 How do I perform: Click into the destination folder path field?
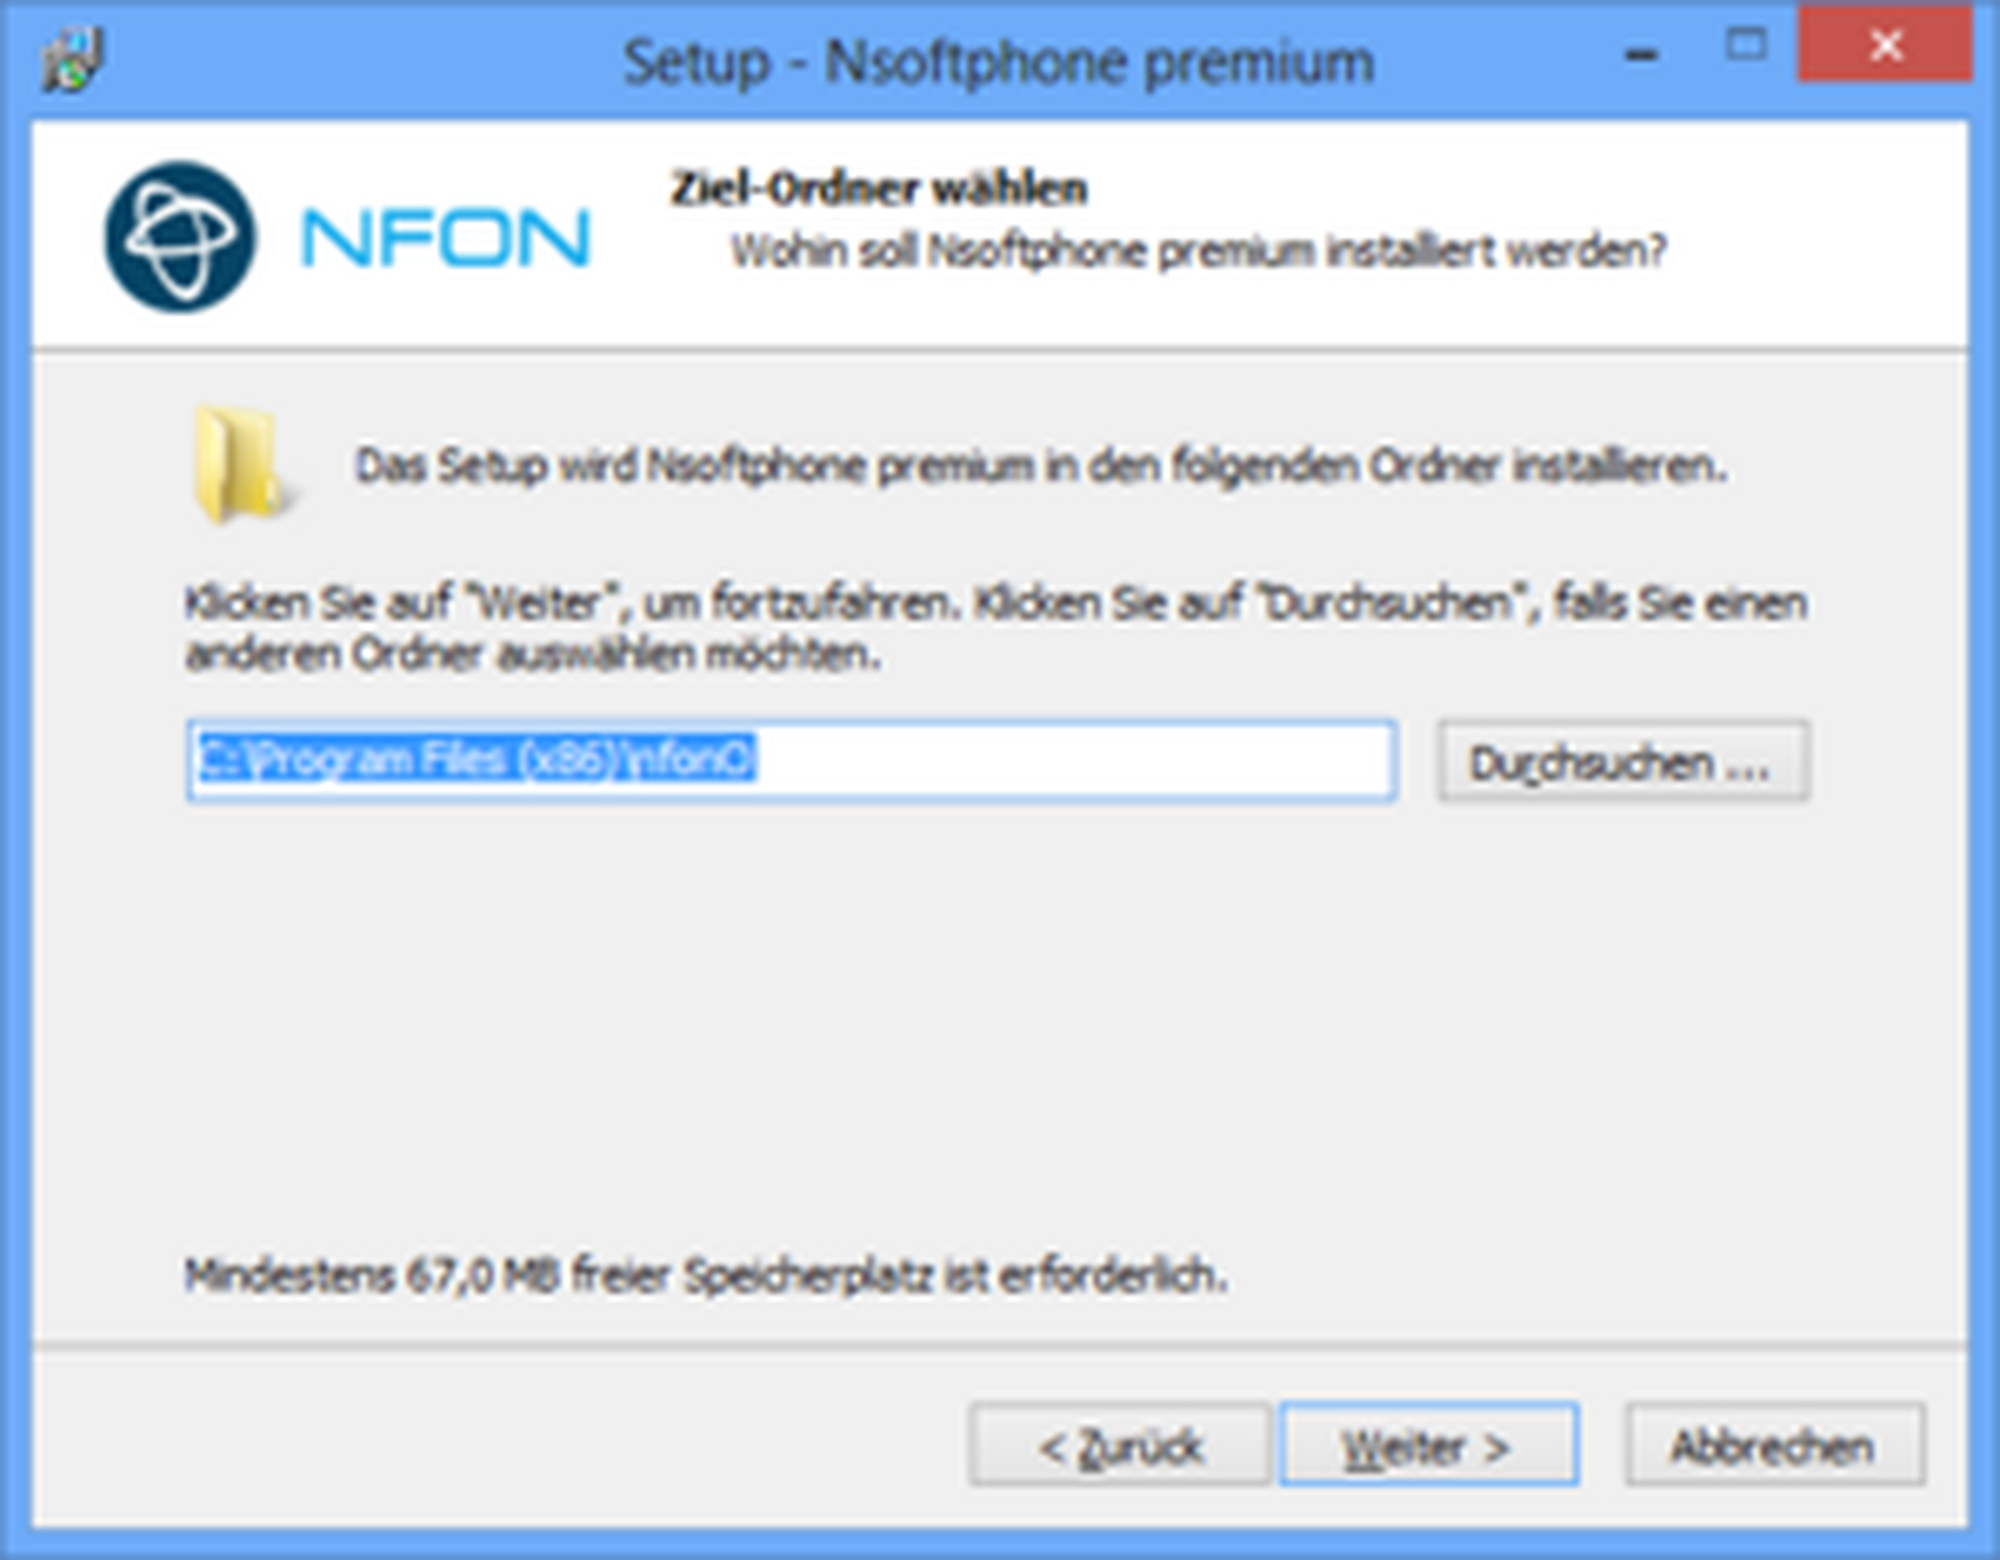click(791, 761)
